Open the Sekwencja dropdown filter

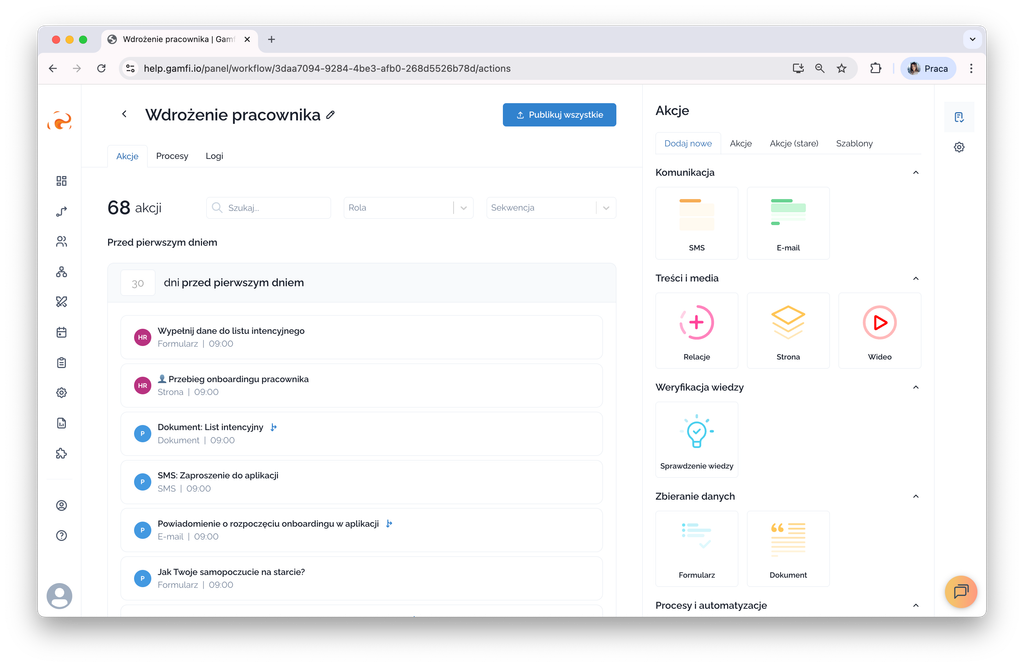(551, 208)
